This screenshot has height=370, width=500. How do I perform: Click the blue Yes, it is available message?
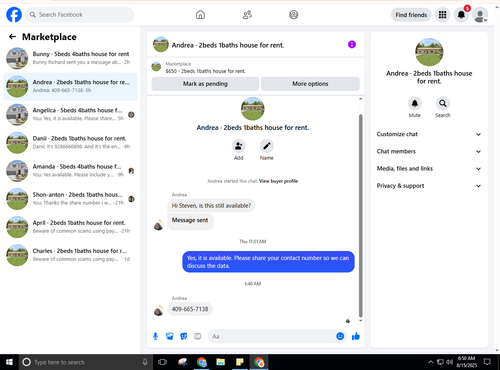click(268, 262)
